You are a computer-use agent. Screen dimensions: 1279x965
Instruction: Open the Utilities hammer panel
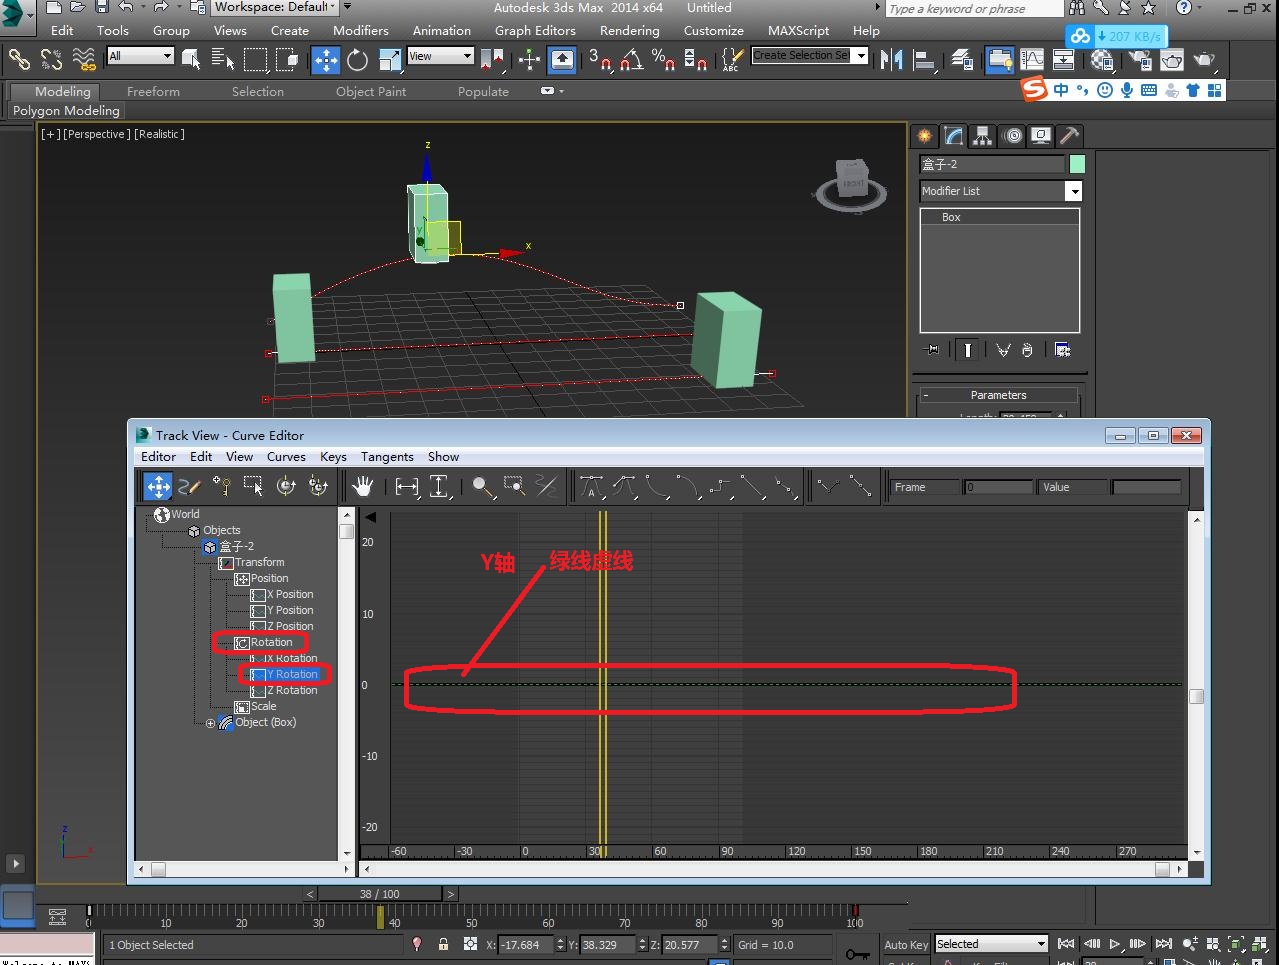1069,136
